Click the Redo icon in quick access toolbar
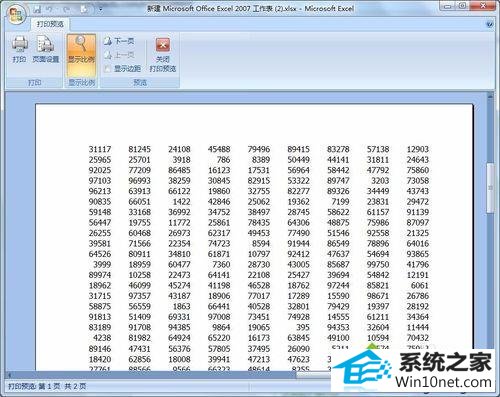Screen dimensions: 500x397 pyautogui.click(x=67, y=9)
